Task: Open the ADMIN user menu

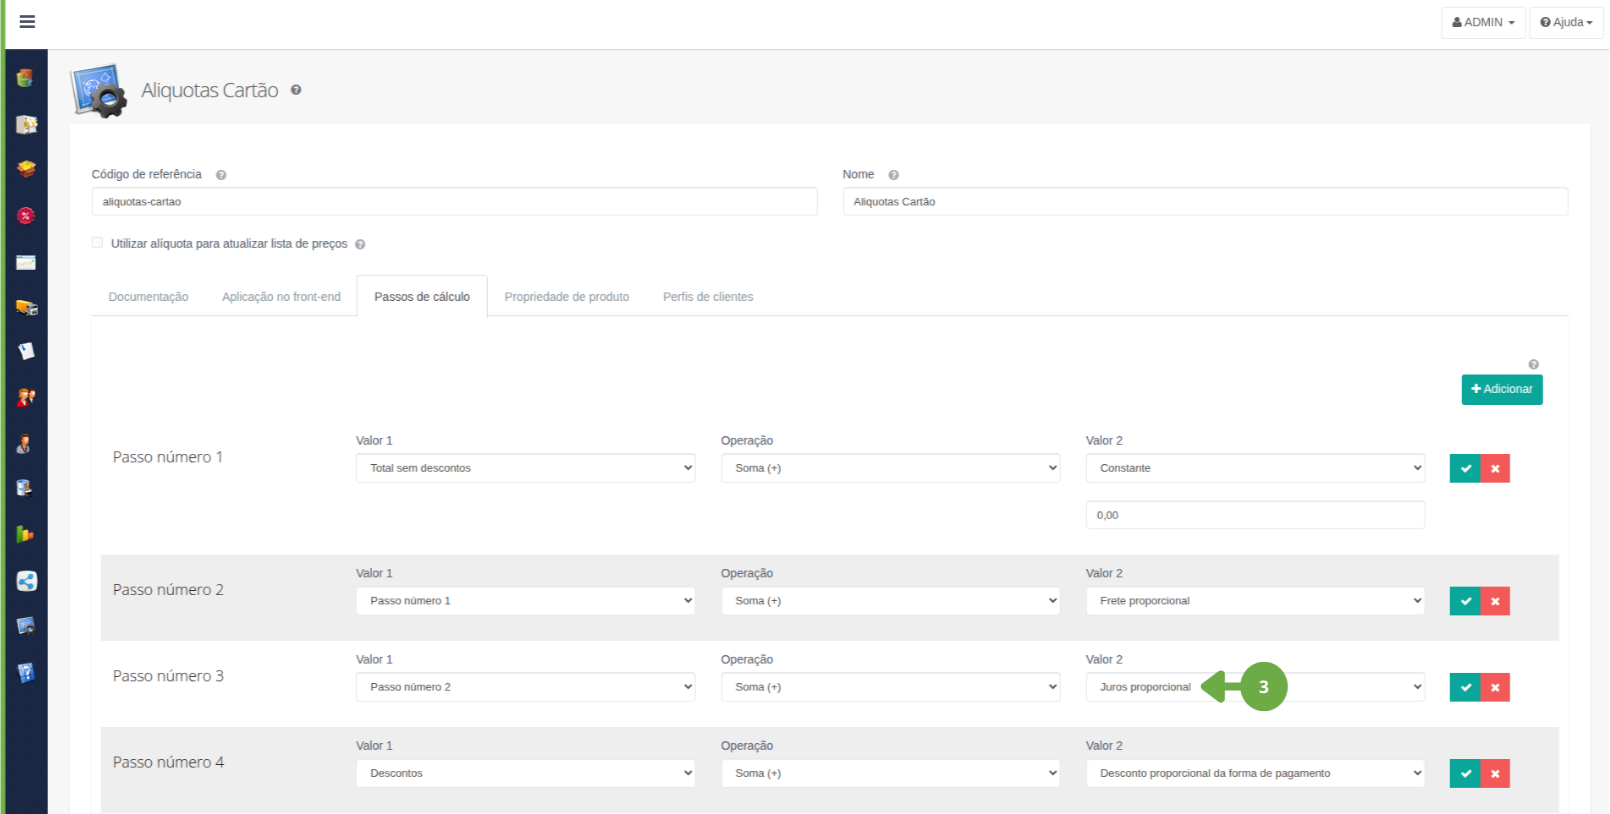Action: [x=1483, y=22]
